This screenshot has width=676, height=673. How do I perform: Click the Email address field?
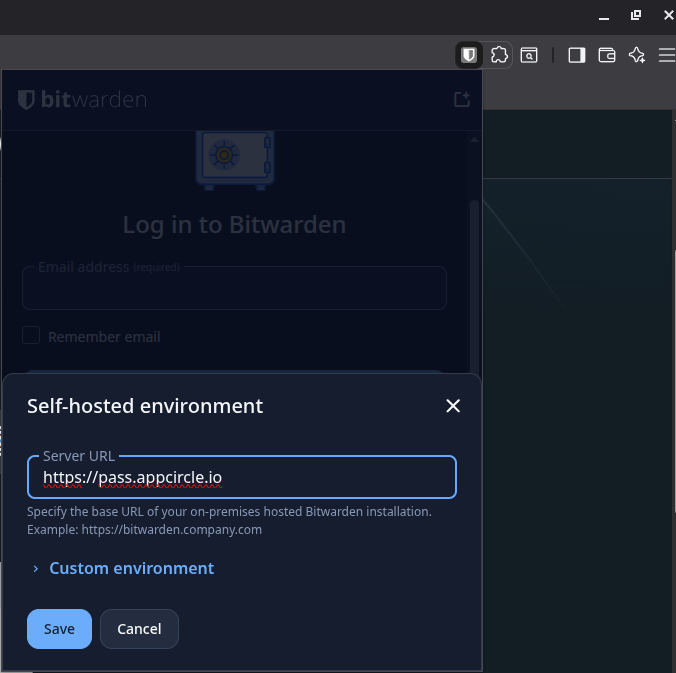click(x=234, y=288)
